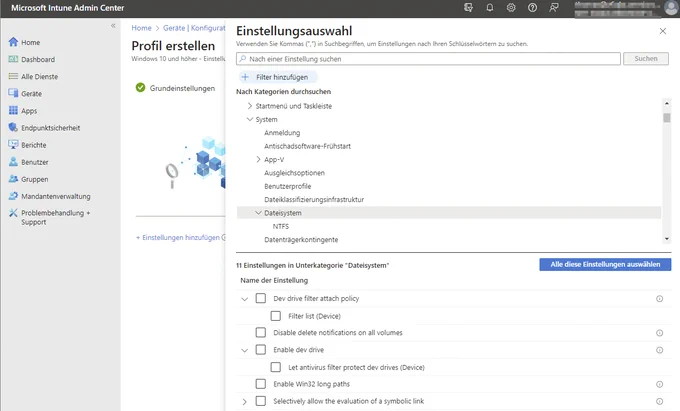Check Dev drive filter attach policy
This screenshot has height=411, width=680.
coord(261,298)
